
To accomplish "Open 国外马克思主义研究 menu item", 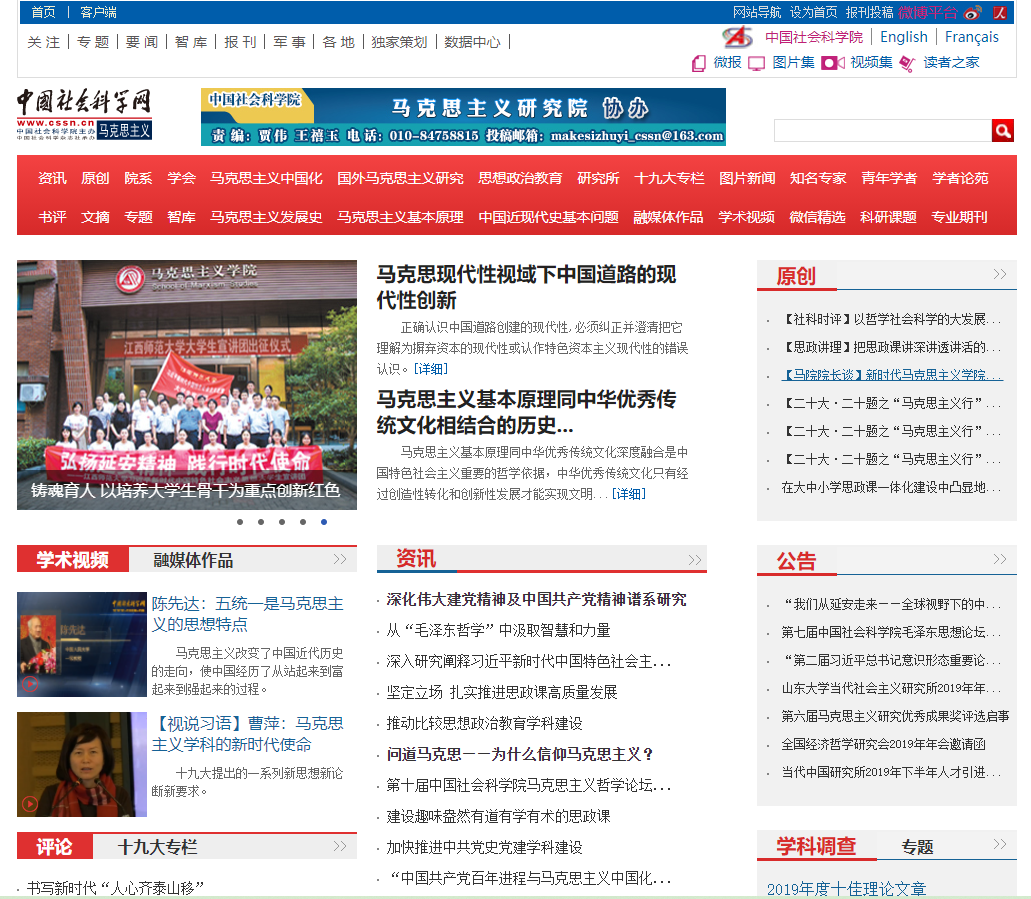I will click(400, 178).
